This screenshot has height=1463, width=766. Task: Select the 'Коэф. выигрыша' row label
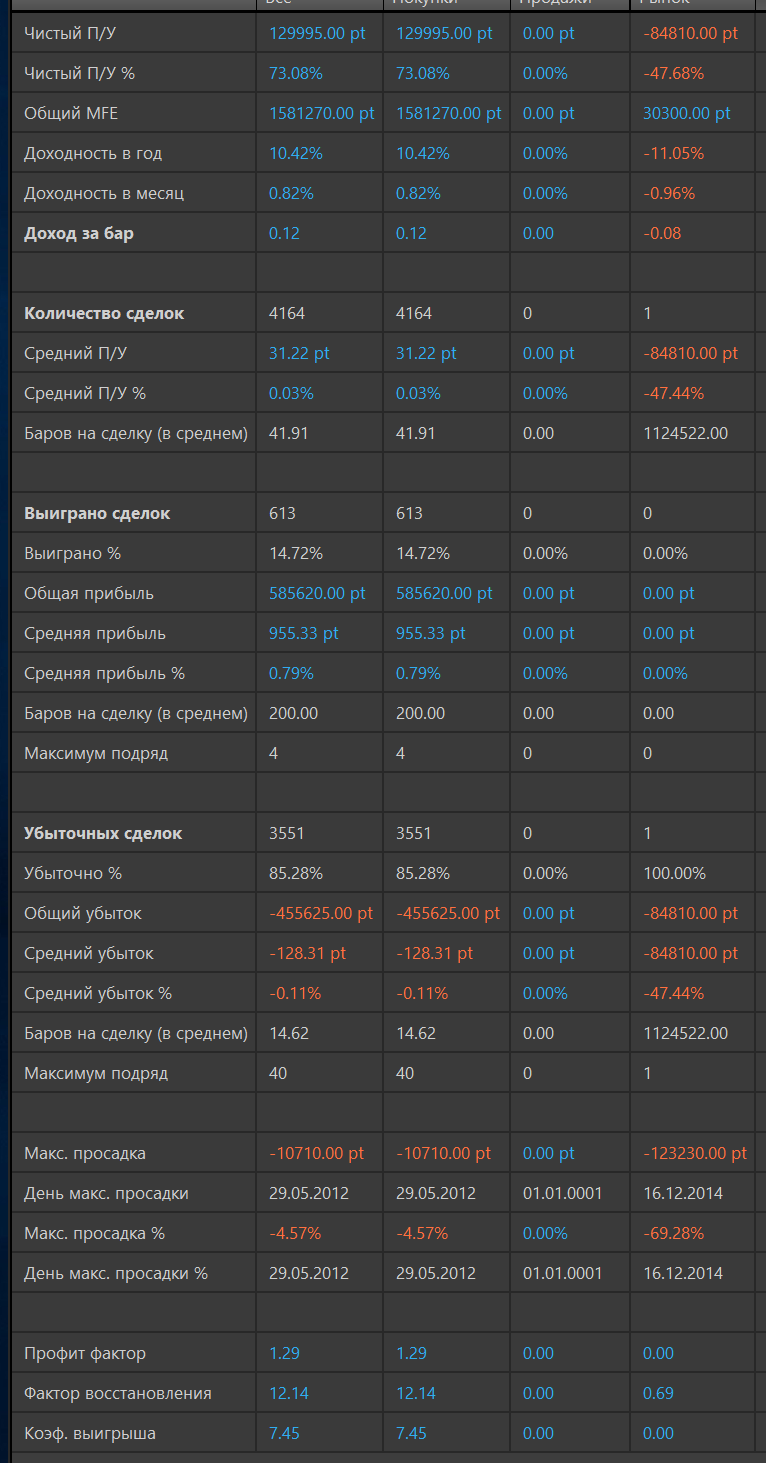(x=90, y=1433)
